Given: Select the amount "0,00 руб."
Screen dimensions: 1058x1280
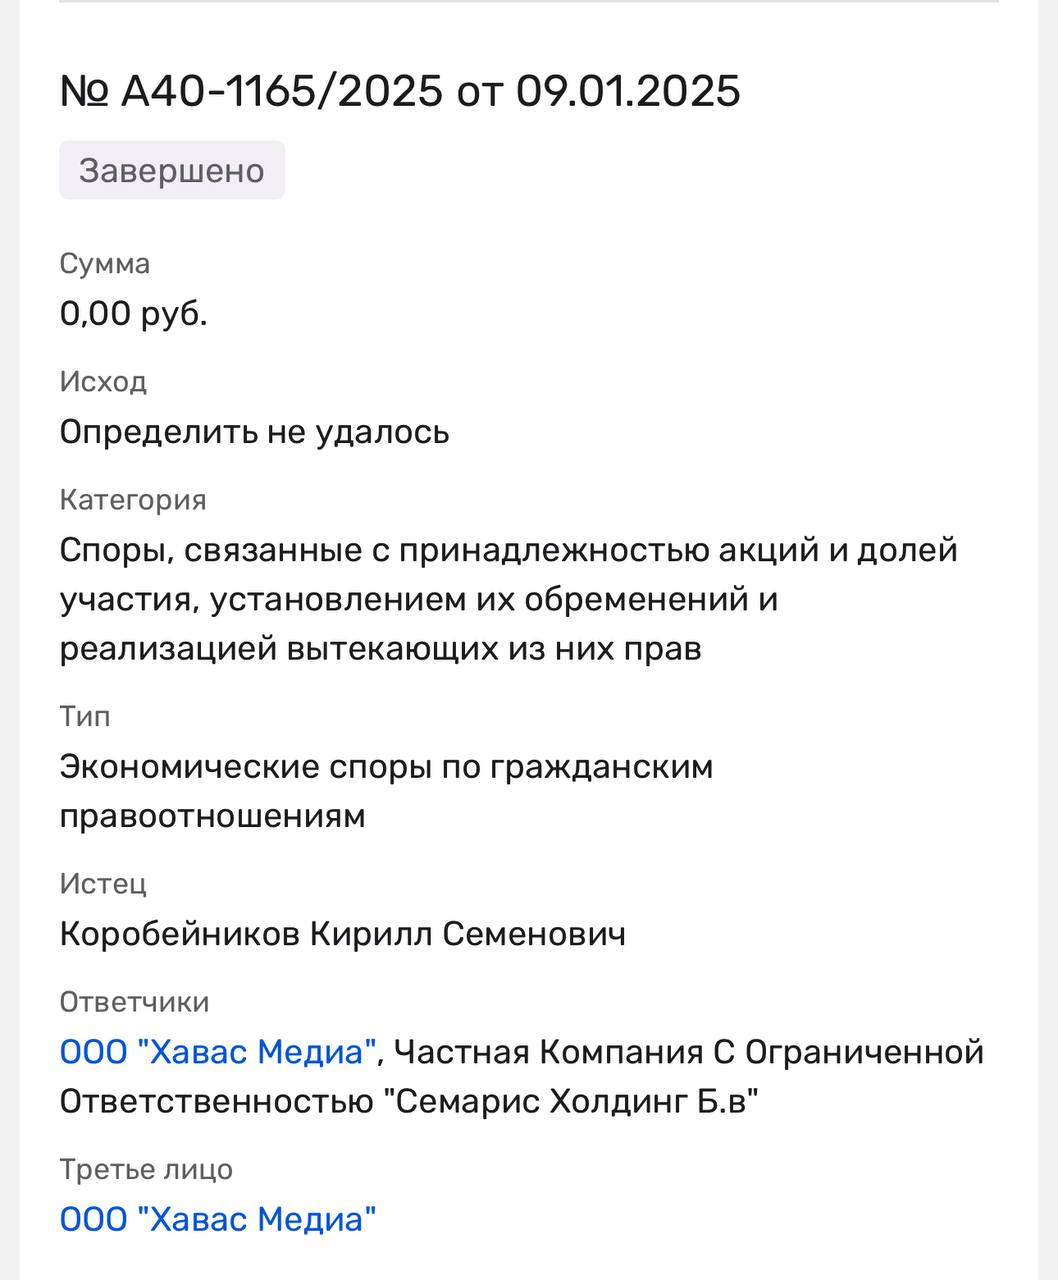Looking at the screenshot, I should tap(134, 314).
